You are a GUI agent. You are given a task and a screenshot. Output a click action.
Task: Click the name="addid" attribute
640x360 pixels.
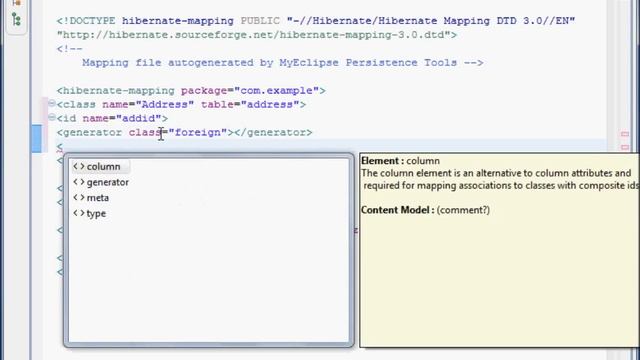122,118
